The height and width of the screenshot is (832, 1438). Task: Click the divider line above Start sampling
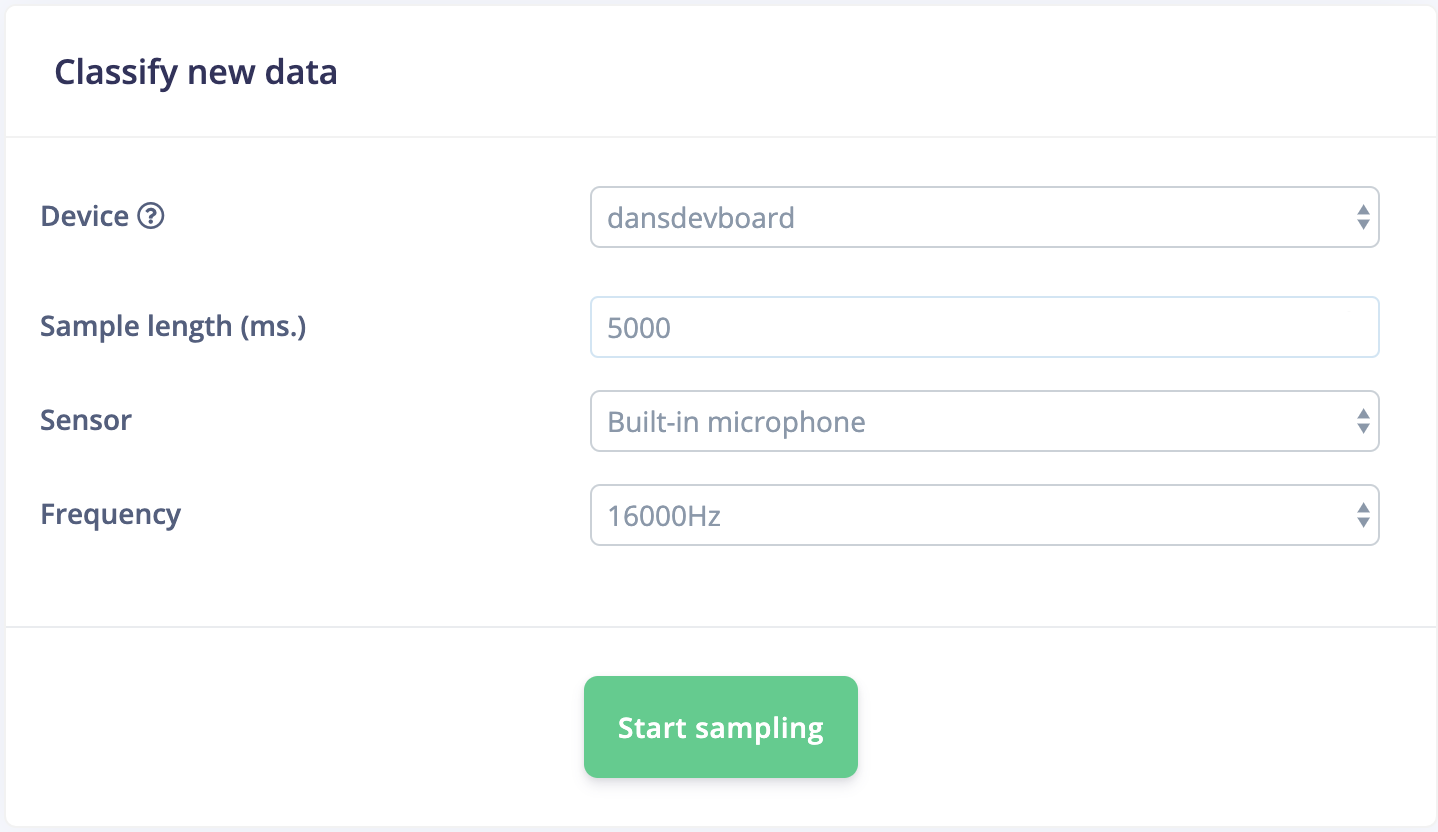[720, 627]
